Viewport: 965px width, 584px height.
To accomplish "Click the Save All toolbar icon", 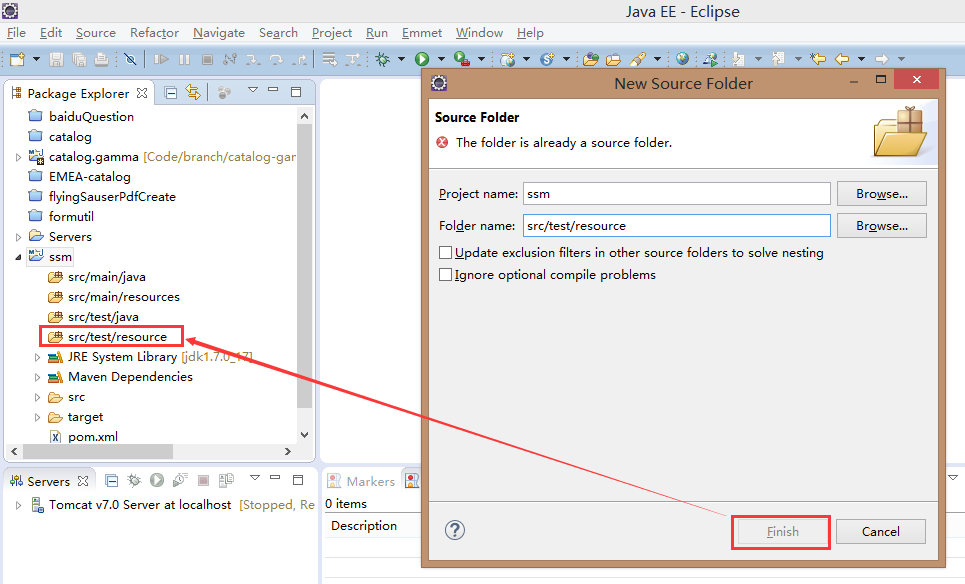I will [x=79, y=59].
